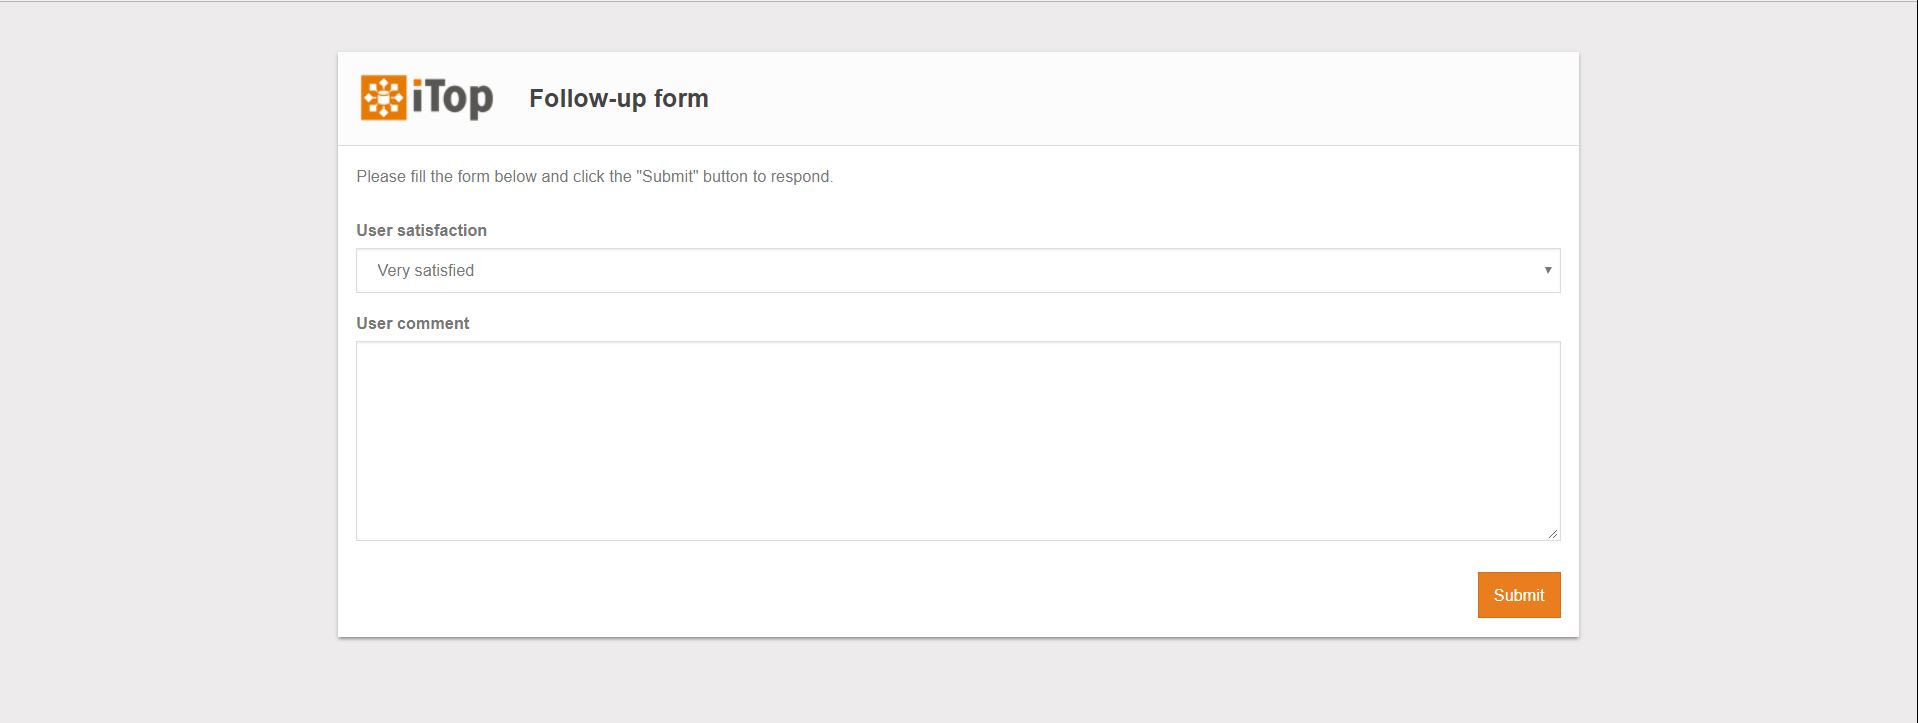Click the "User satisfaction" field label

[x=421, y=230]
